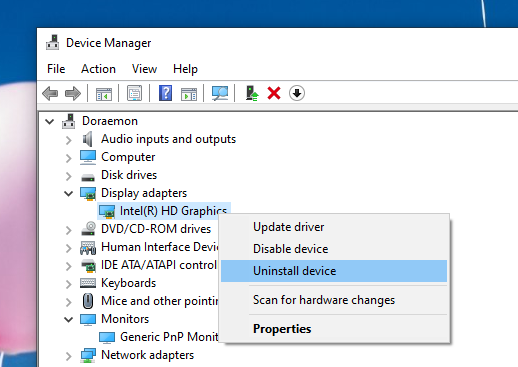Click the Back arrow toolbar icon
The image size is (518, 367).
click(50, 93)
